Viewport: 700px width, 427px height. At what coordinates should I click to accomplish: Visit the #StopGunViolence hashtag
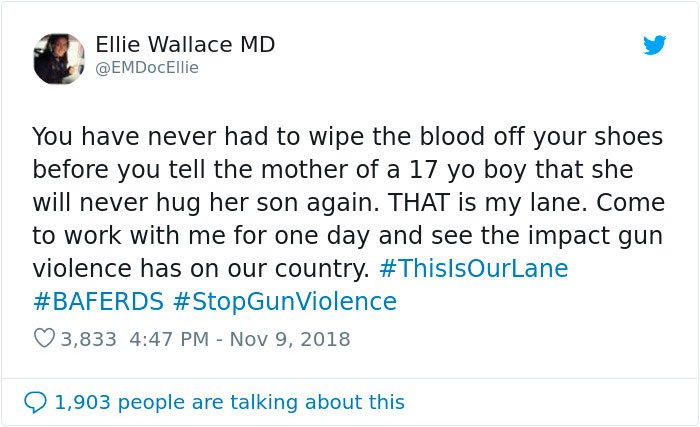(x=284, y=302)
